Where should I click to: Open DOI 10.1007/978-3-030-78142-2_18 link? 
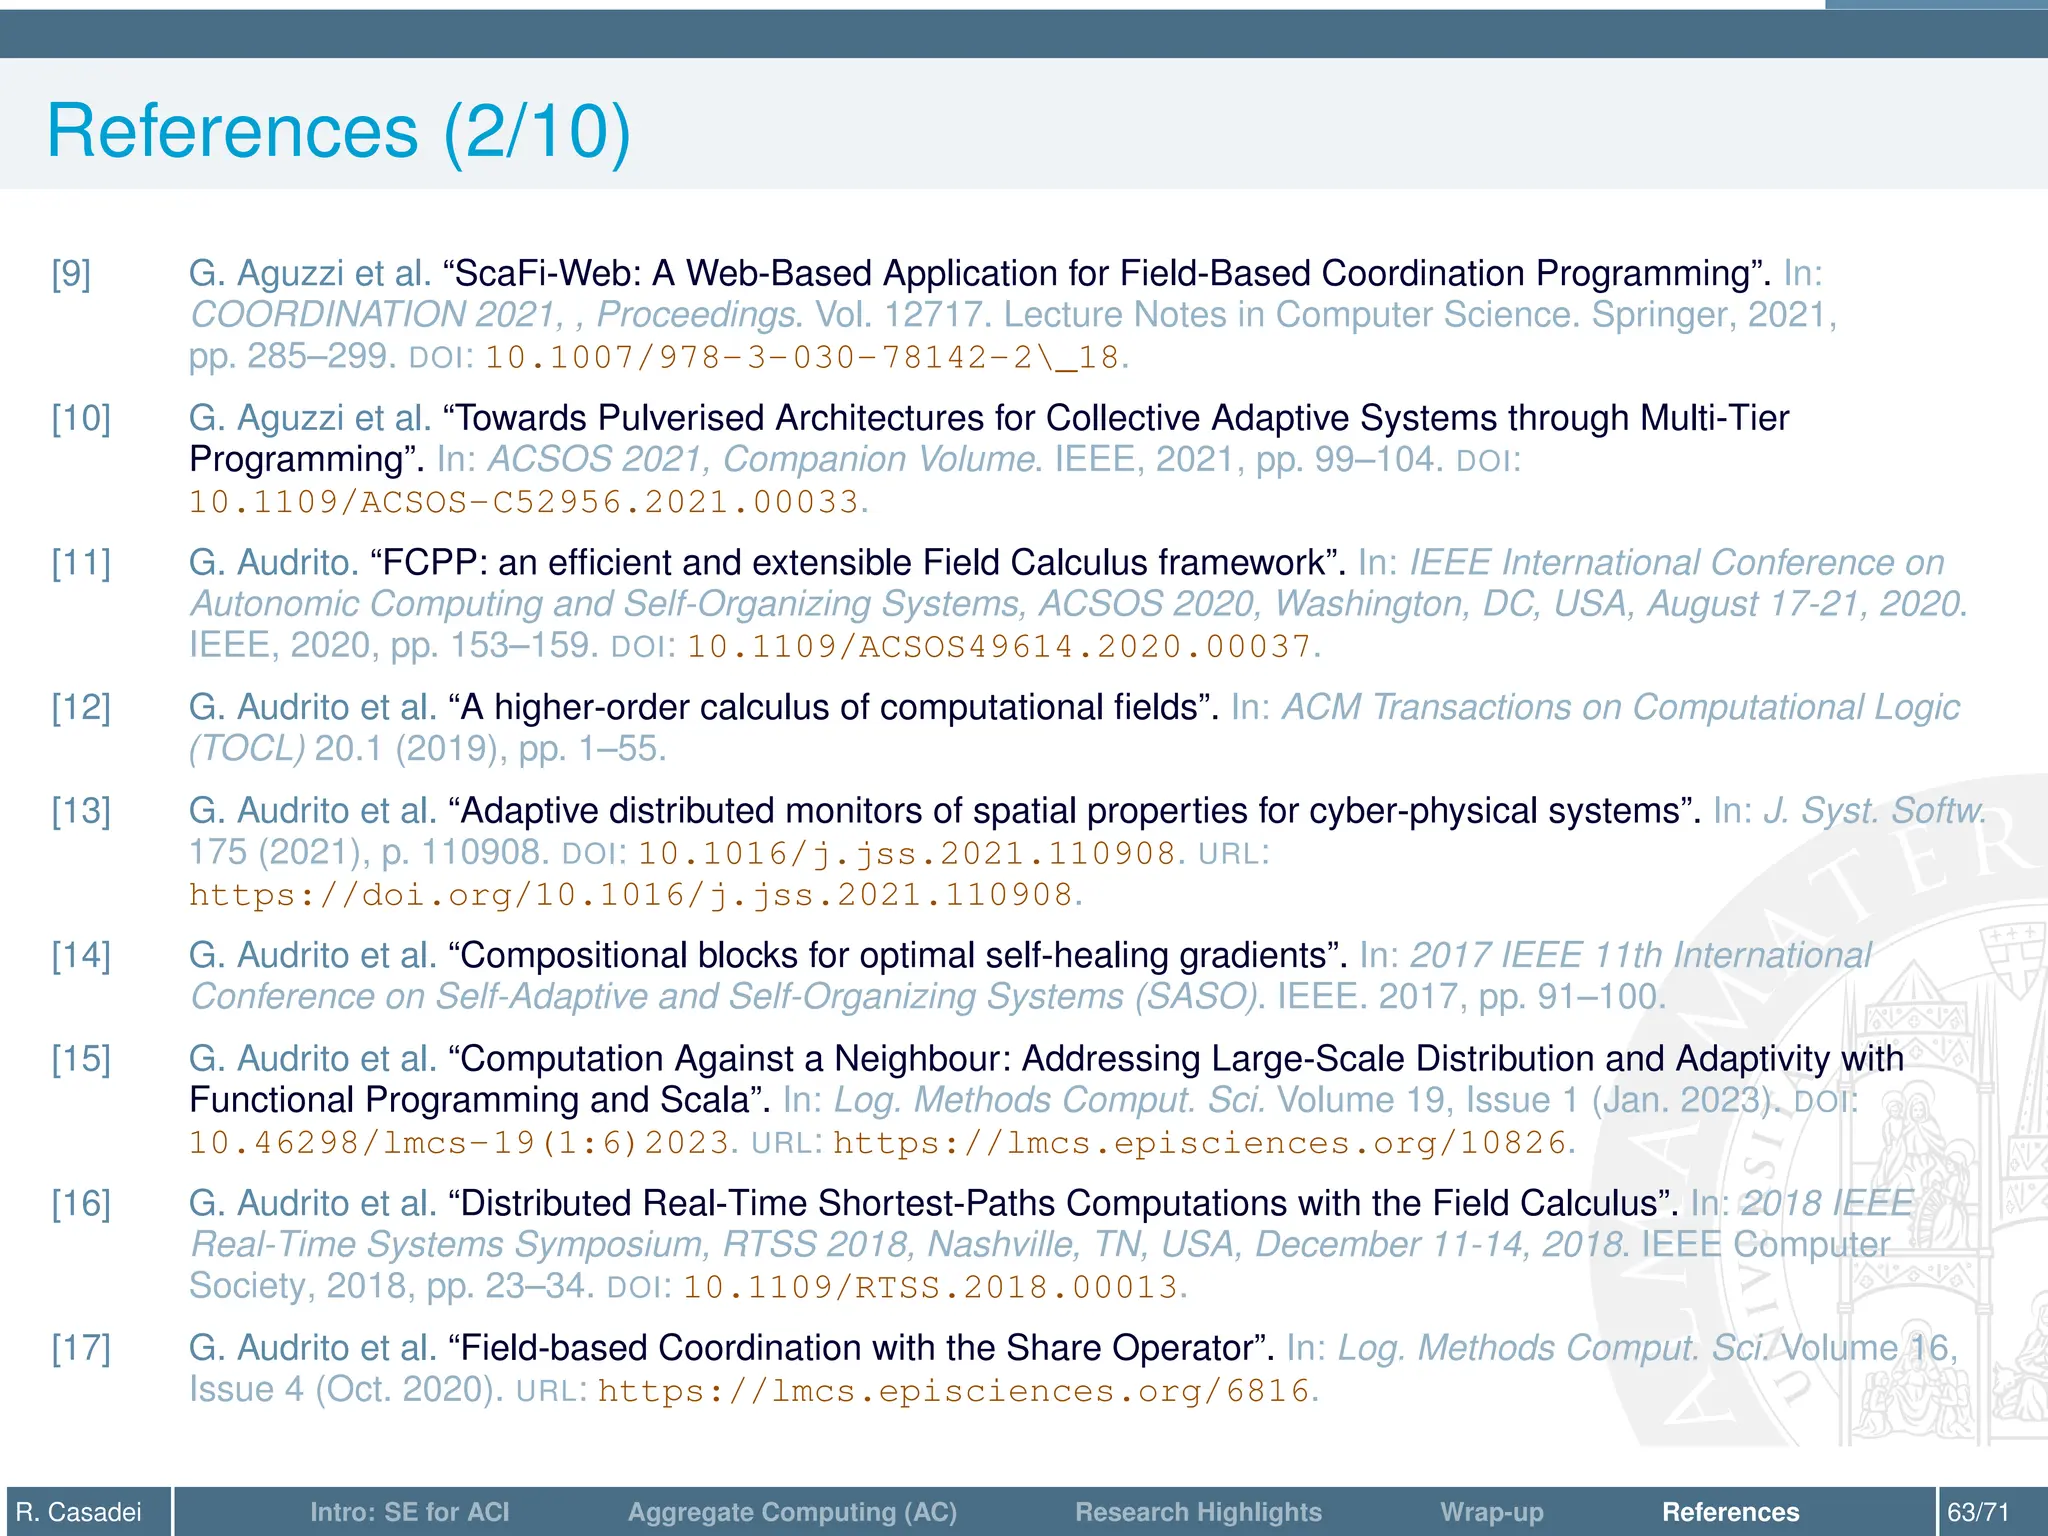802,357
